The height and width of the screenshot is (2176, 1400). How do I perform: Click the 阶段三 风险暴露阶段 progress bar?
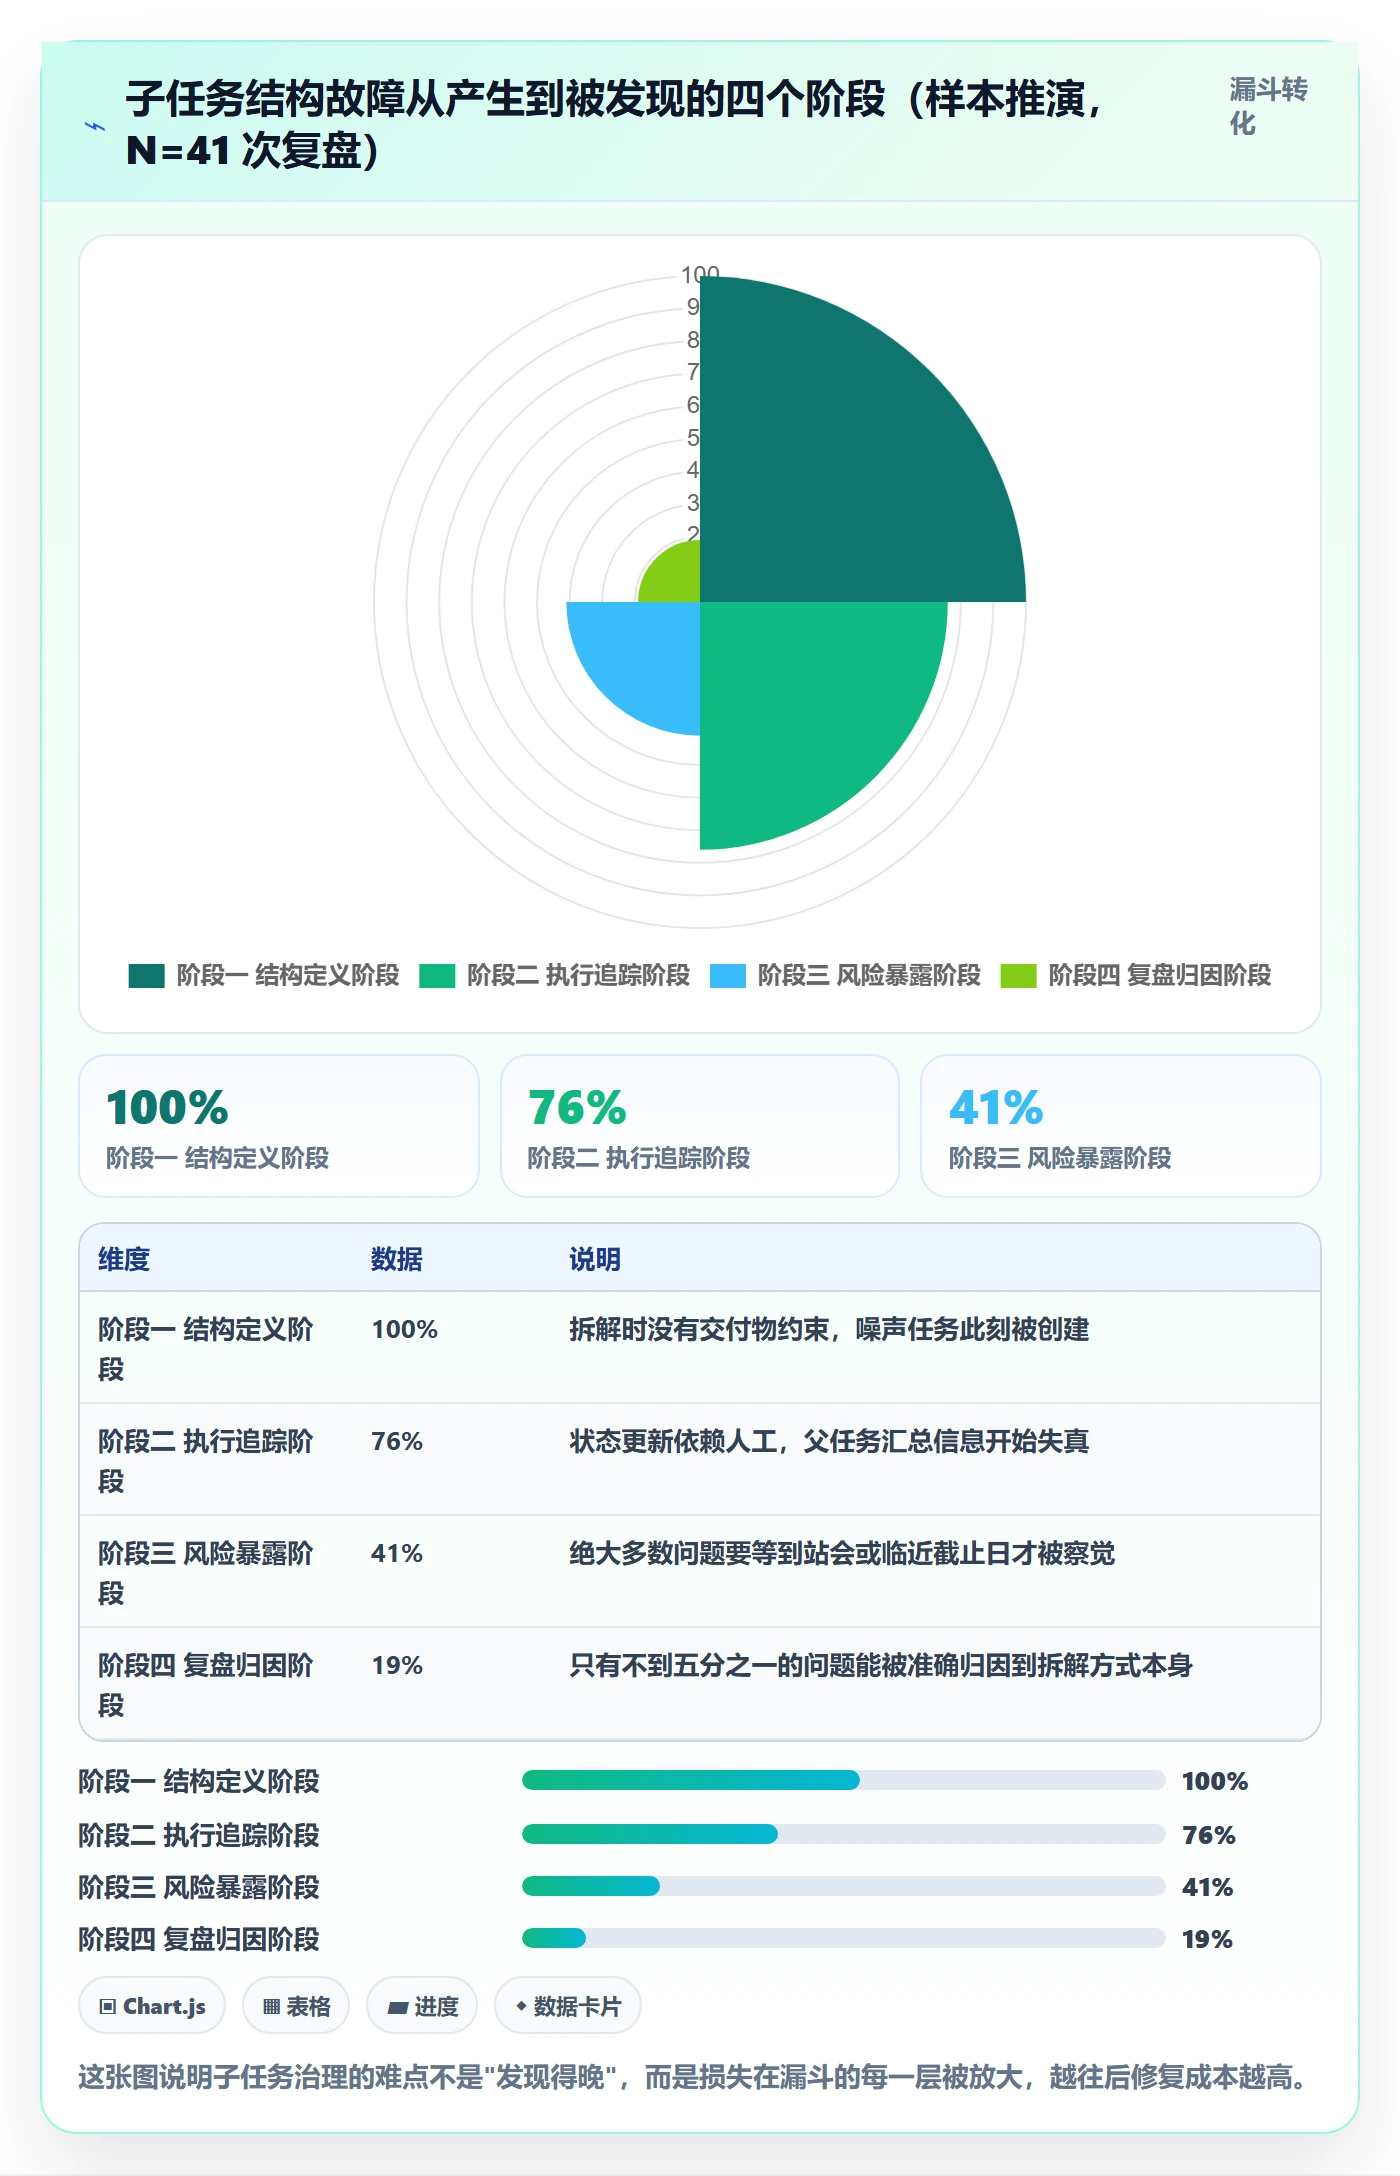pos(843,1886)
